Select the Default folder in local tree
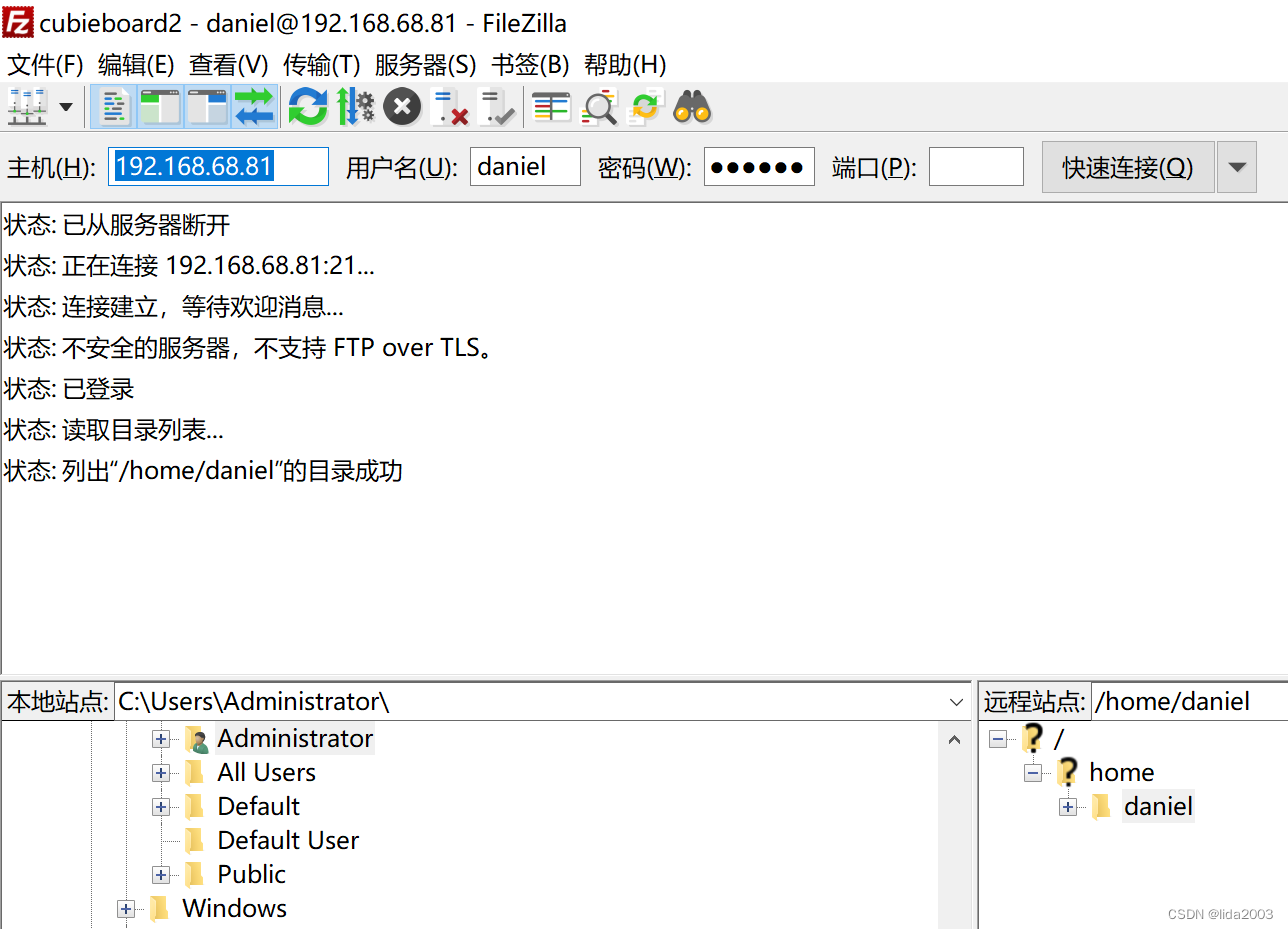Image resolution: width=1288 pixels, height=929 pixels. click(258, 807)
